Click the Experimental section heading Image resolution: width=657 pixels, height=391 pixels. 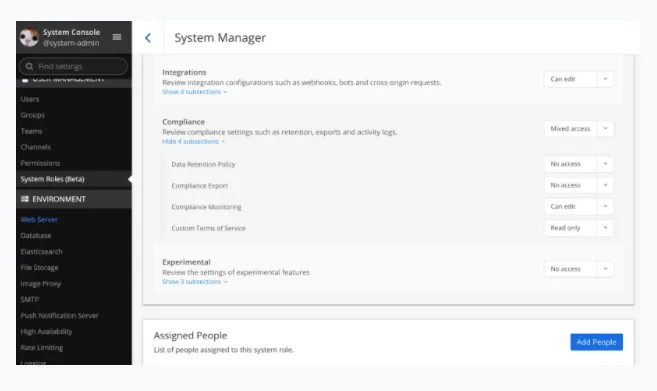pos(186,262)
